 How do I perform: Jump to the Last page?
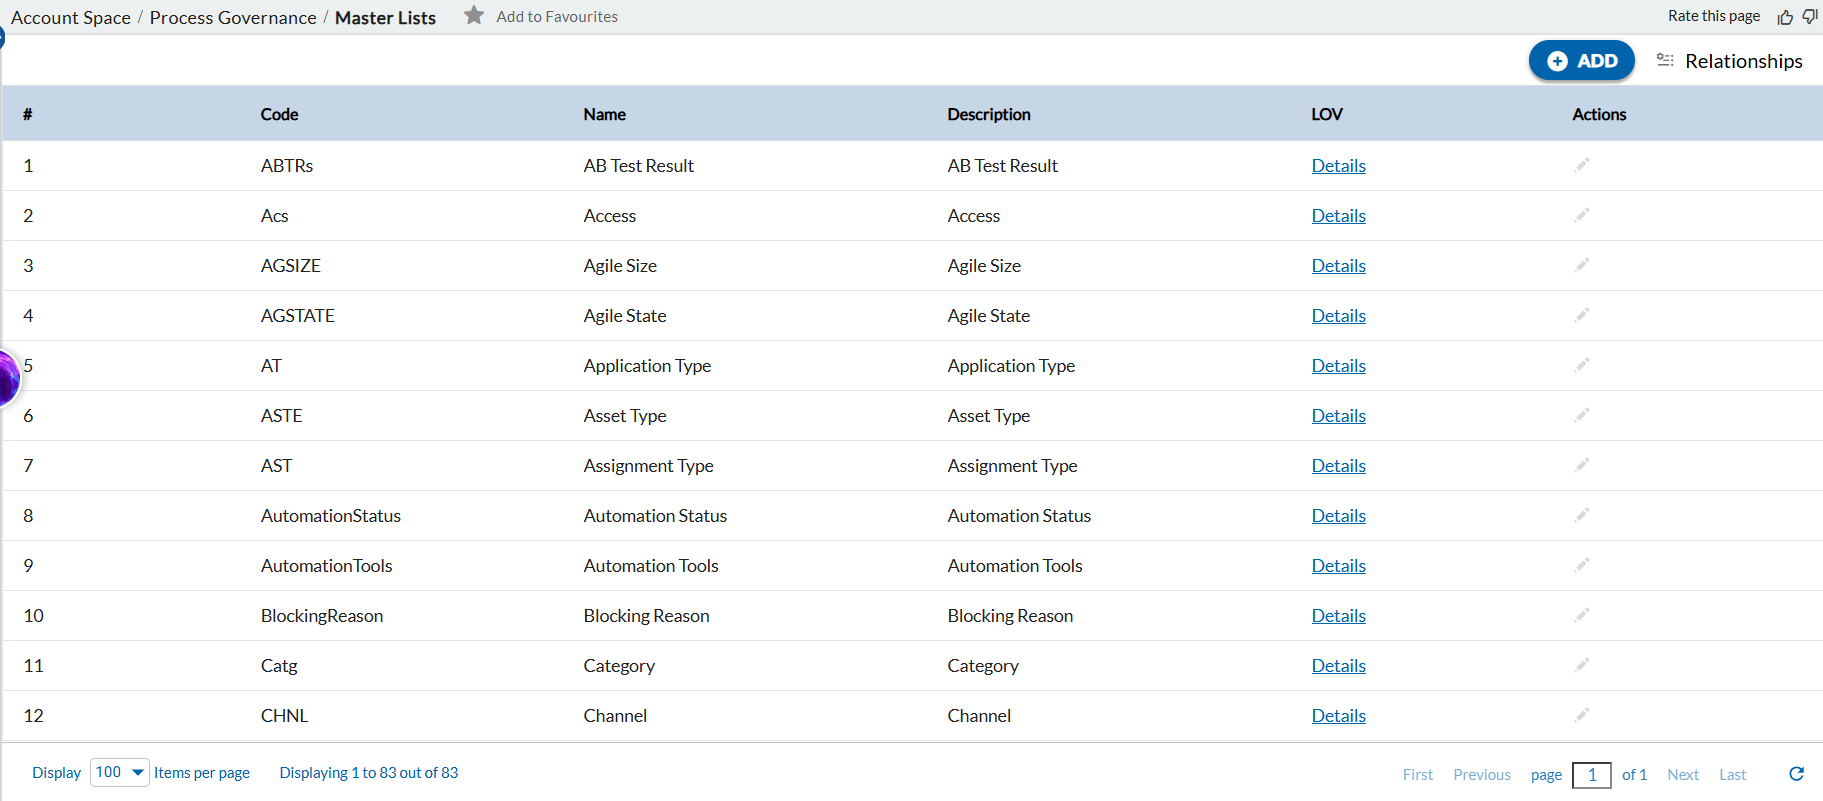(1732, 775)
